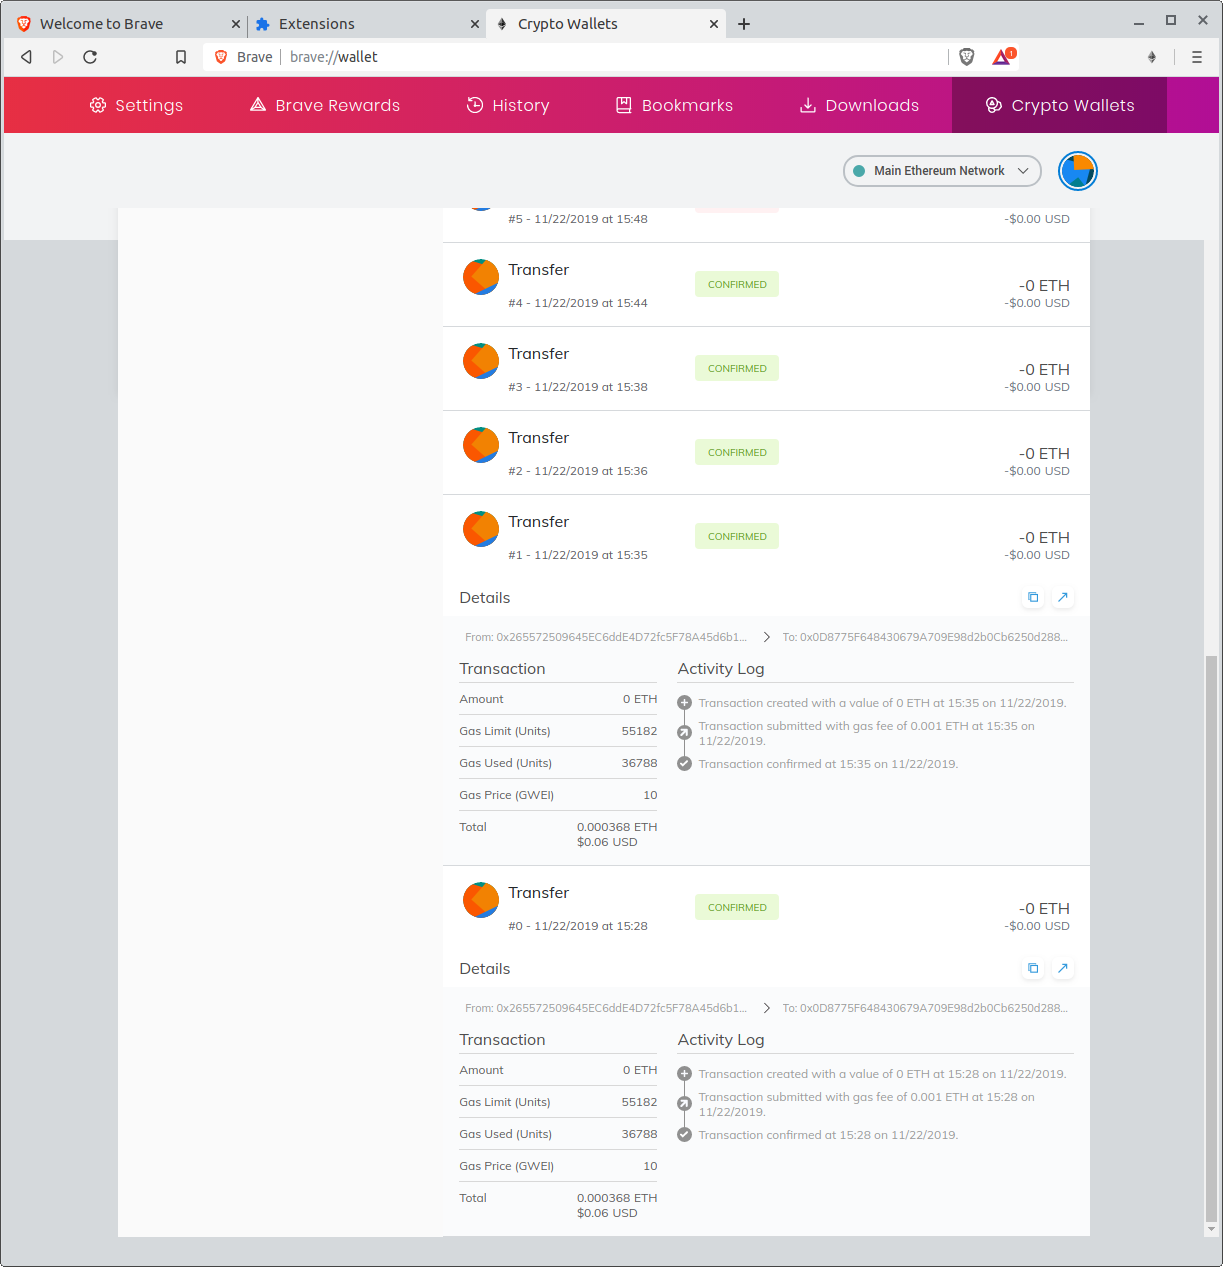Click the address bar URL brave://wallet
Screen dimensions: 1223x1267
tap(334, 57)
